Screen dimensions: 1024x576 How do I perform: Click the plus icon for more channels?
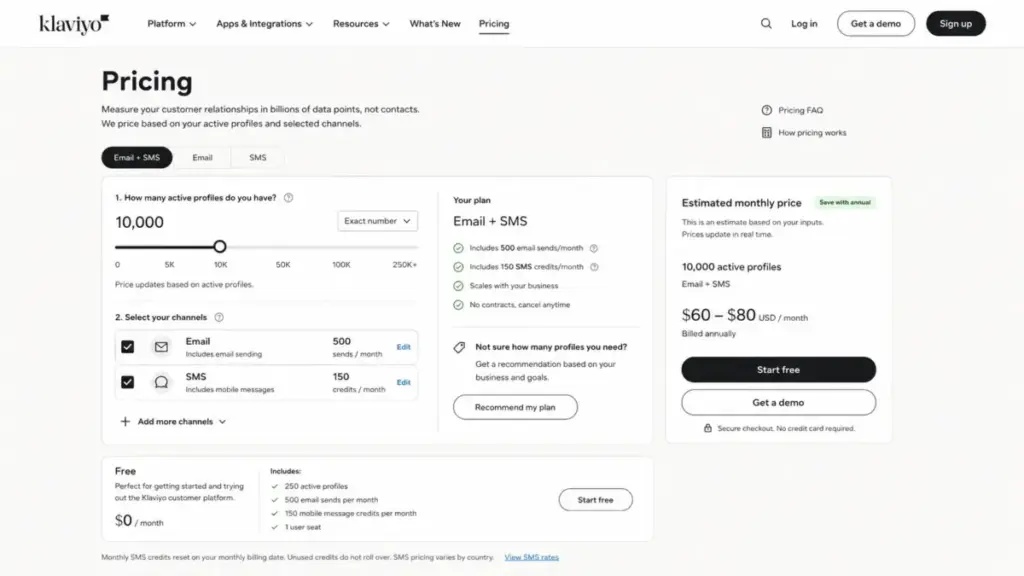(x=125, y=422)
